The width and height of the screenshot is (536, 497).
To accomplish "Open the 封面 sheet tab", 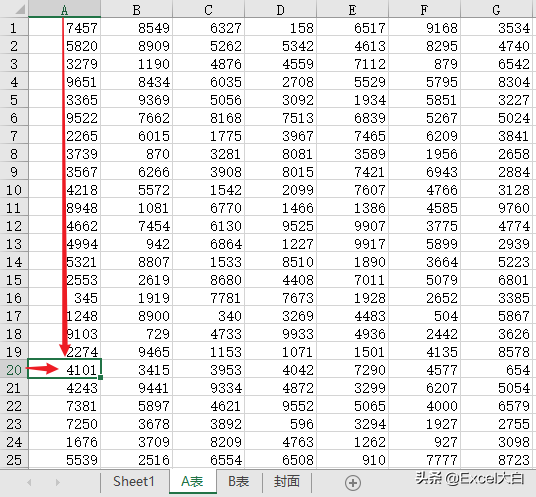I will coord(287,481).
